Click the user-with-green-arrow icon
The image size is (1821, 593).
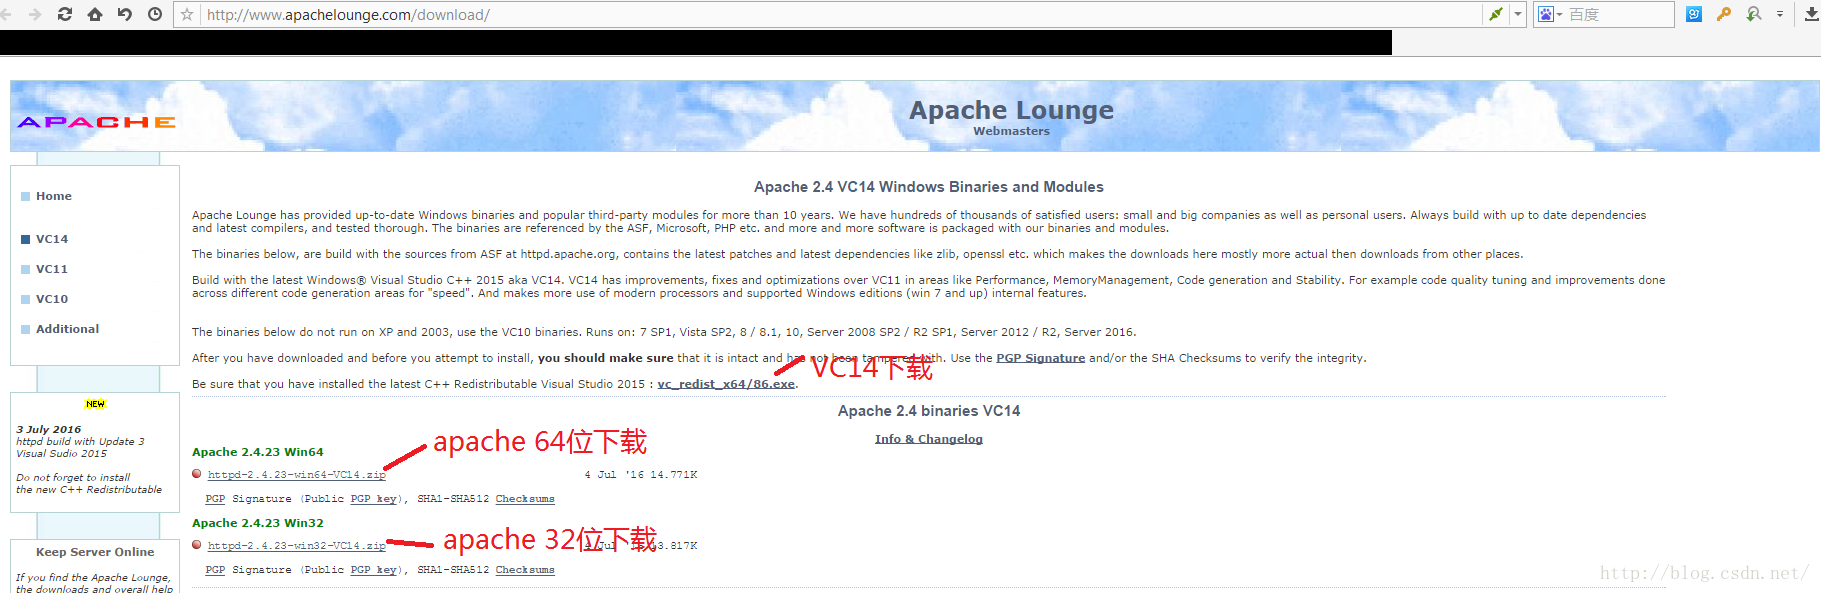point(1754,14)
